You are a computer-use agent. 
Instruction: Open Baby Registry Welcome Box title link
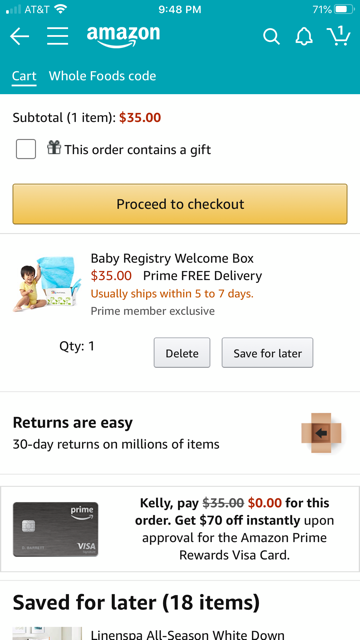[x=172, y=258]
